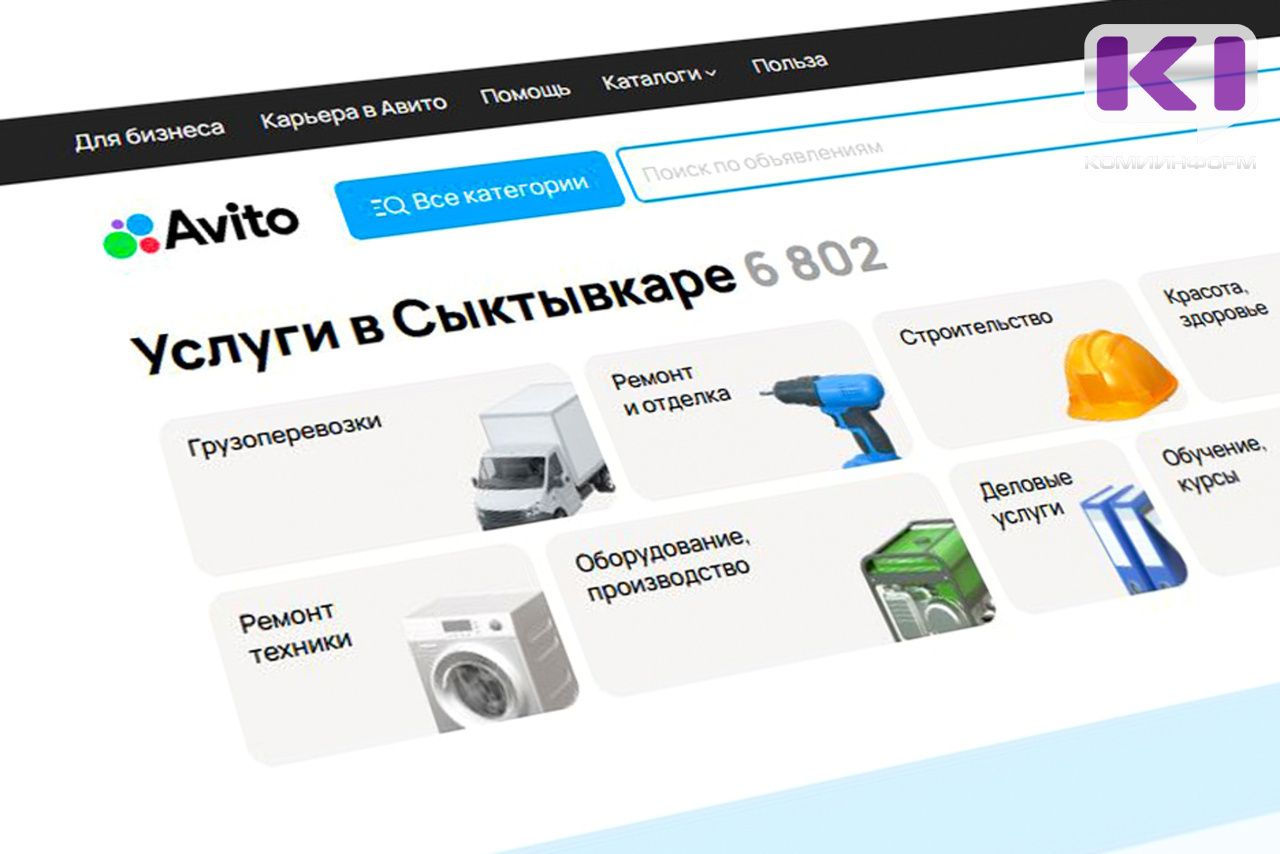Click the purple Komiinform logo
This screenshot has height=854, width=1280.
coord(1169,75)
